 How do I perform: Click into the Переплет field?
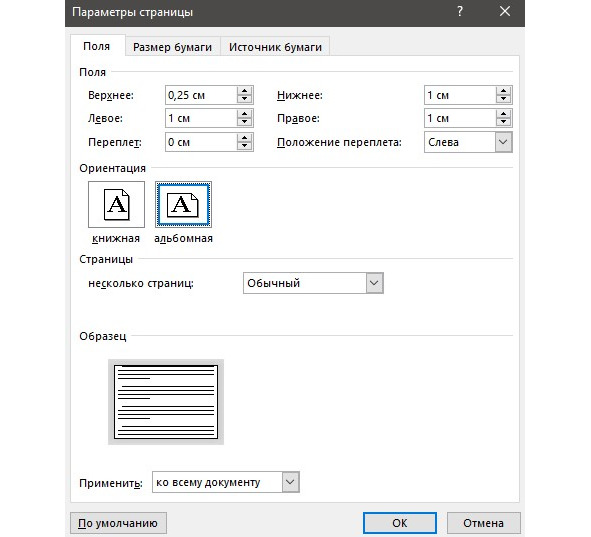pos(201,142)
